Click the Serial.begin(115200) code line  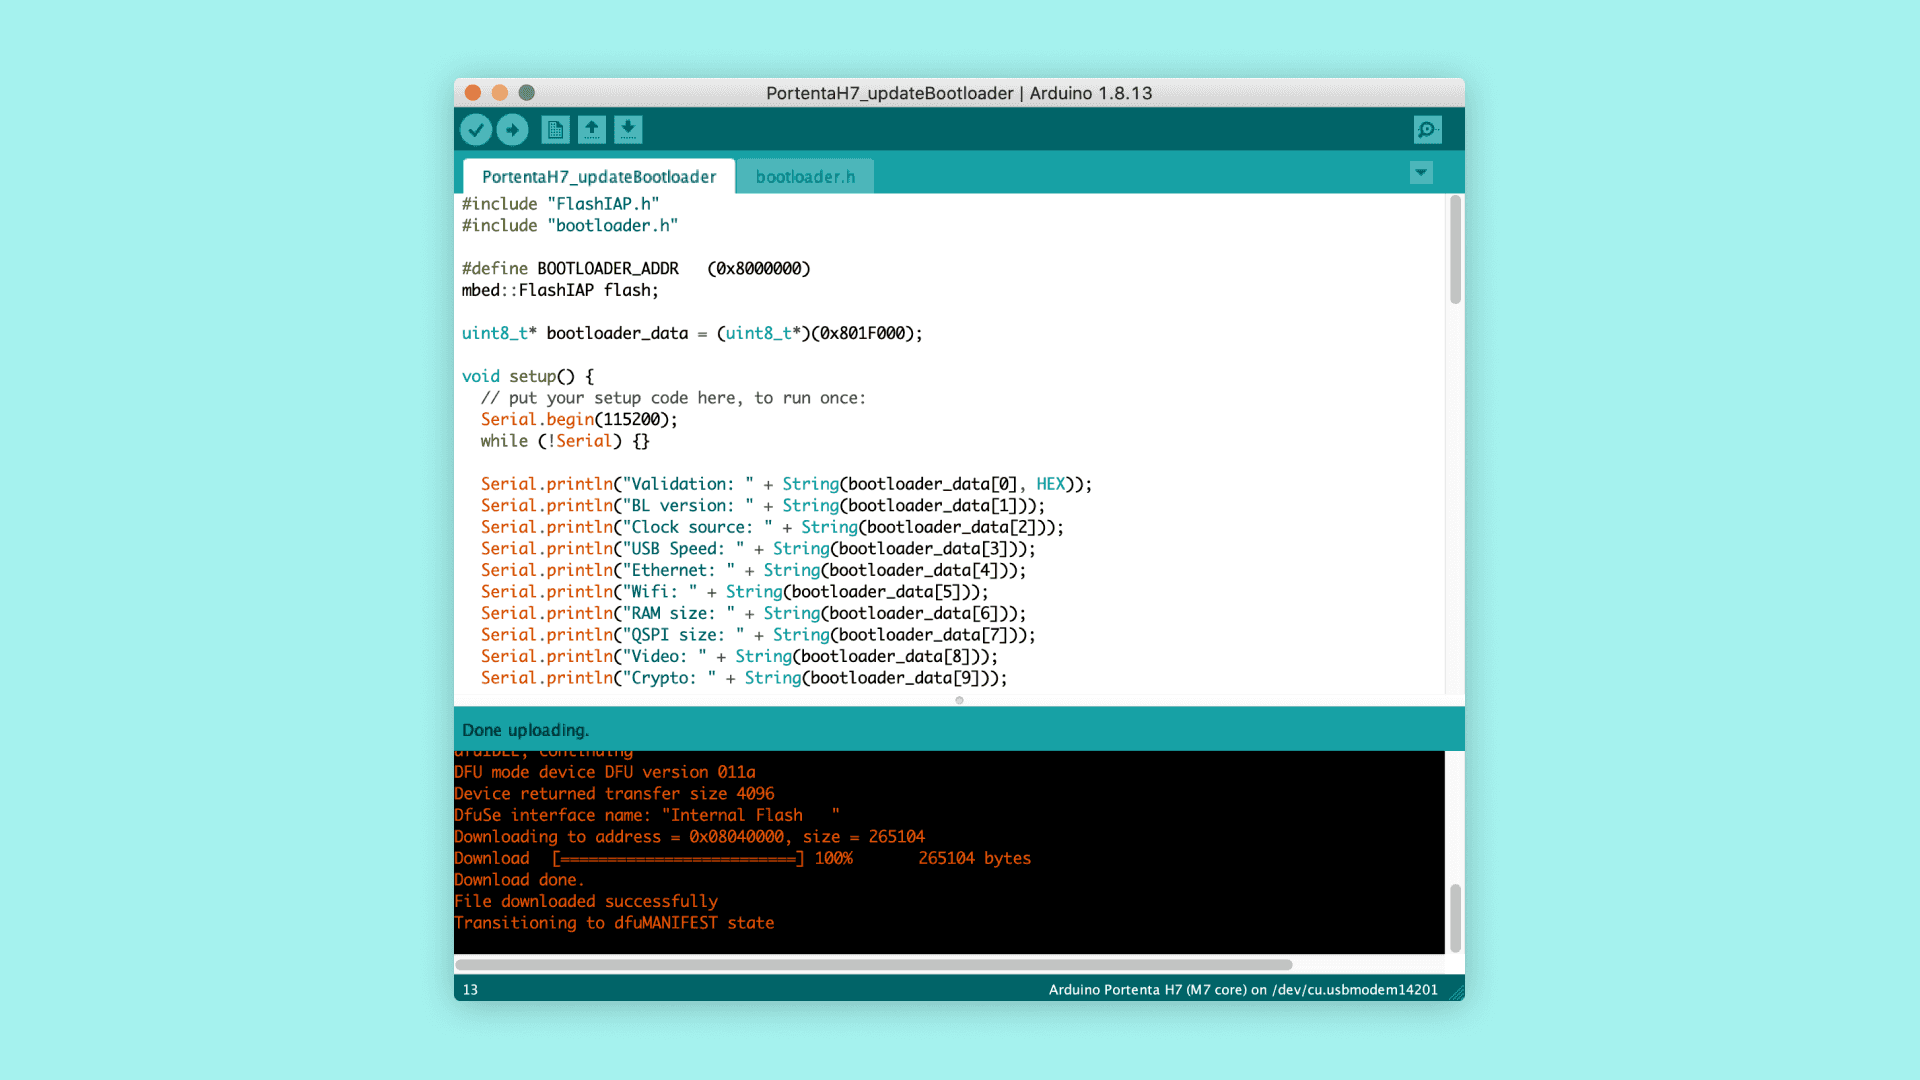click(578, 419)
